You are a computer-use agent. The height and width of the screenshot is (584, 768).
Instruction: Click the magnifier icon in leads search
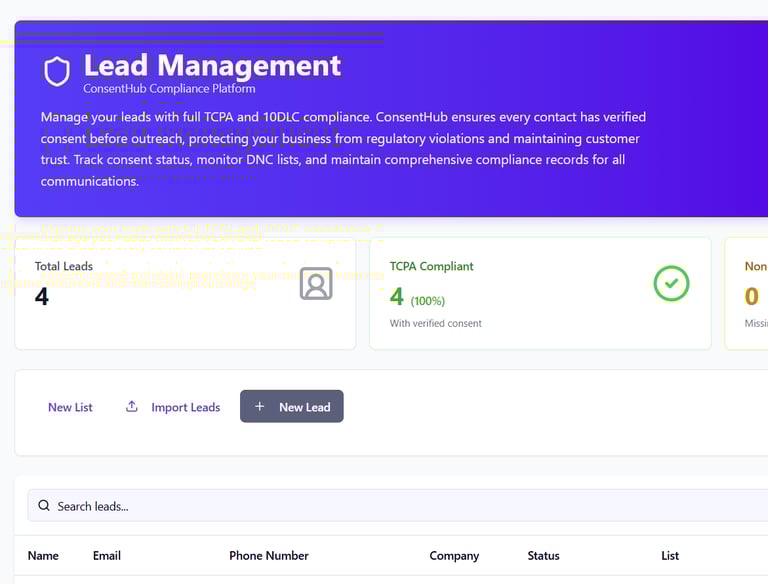click(x=44, y=505)
